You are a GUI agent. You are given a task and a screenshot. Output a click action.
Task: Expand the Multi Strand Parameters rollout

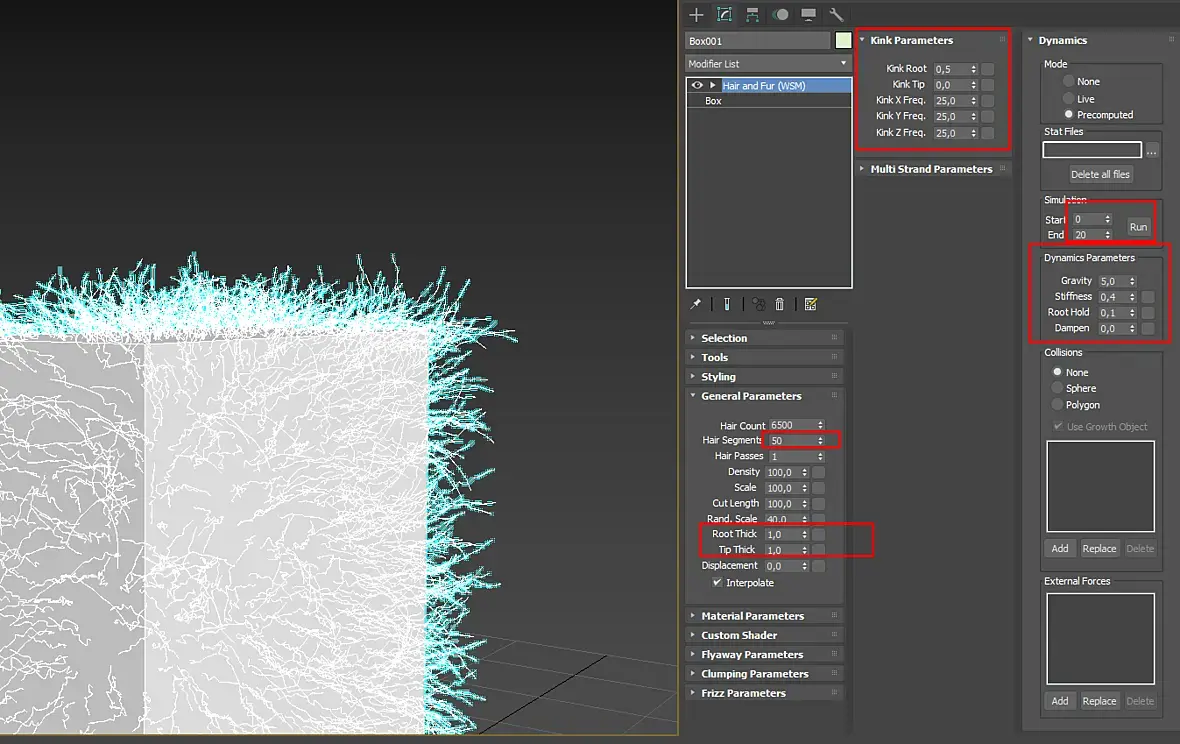pos(931,169)
